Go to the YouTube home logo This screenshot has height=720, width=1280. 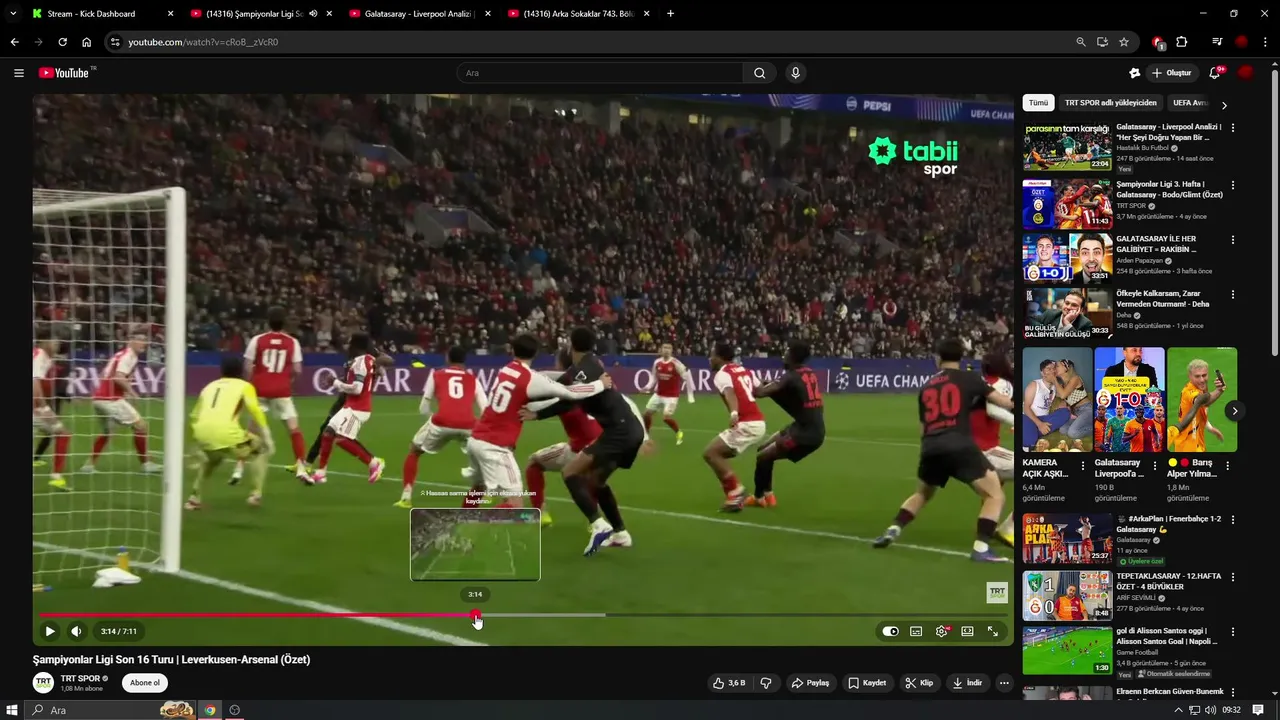(64, 73)
